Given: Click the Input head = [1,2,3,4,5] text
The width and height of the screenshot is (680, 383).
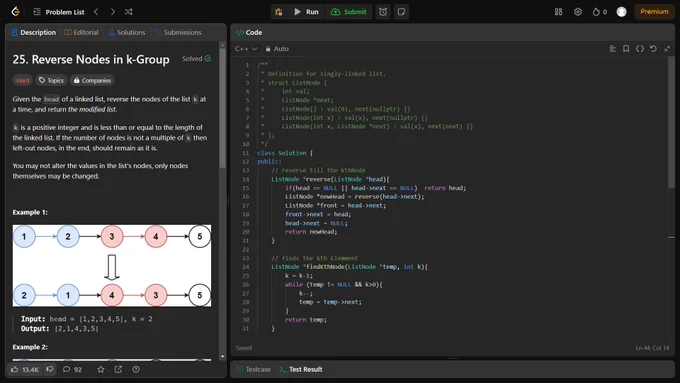Looking at the screenshot, I should coord(87,319).
